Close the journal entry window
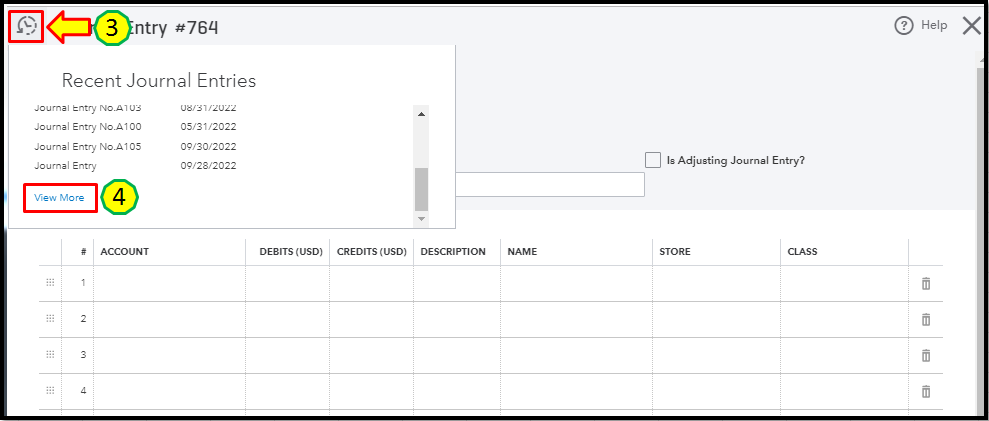Screen dimensions: 989x421 pos(971,26)
